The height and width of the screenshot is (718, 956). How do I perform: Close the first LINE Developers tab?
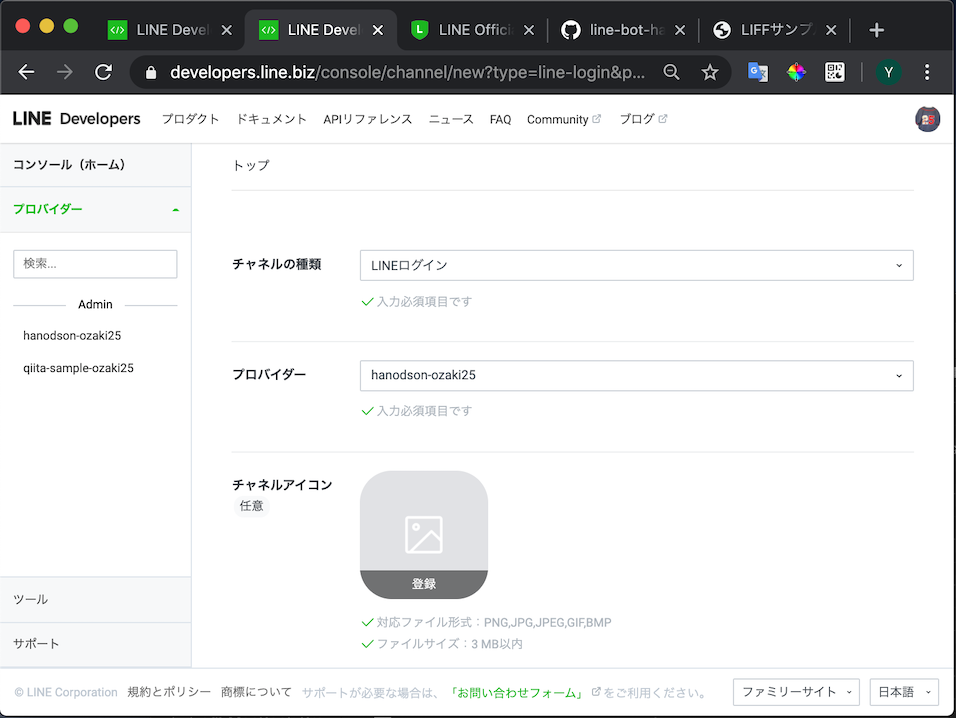pyautogui.click(x=227, y=30)
